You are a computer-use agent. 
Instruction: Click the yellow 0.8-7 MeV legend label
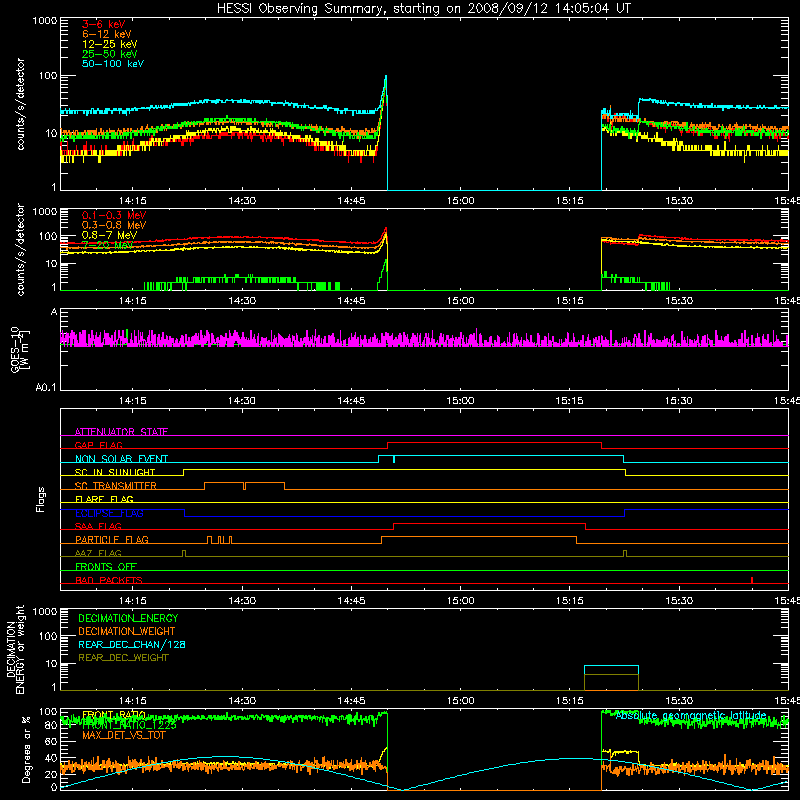[109, 235]
